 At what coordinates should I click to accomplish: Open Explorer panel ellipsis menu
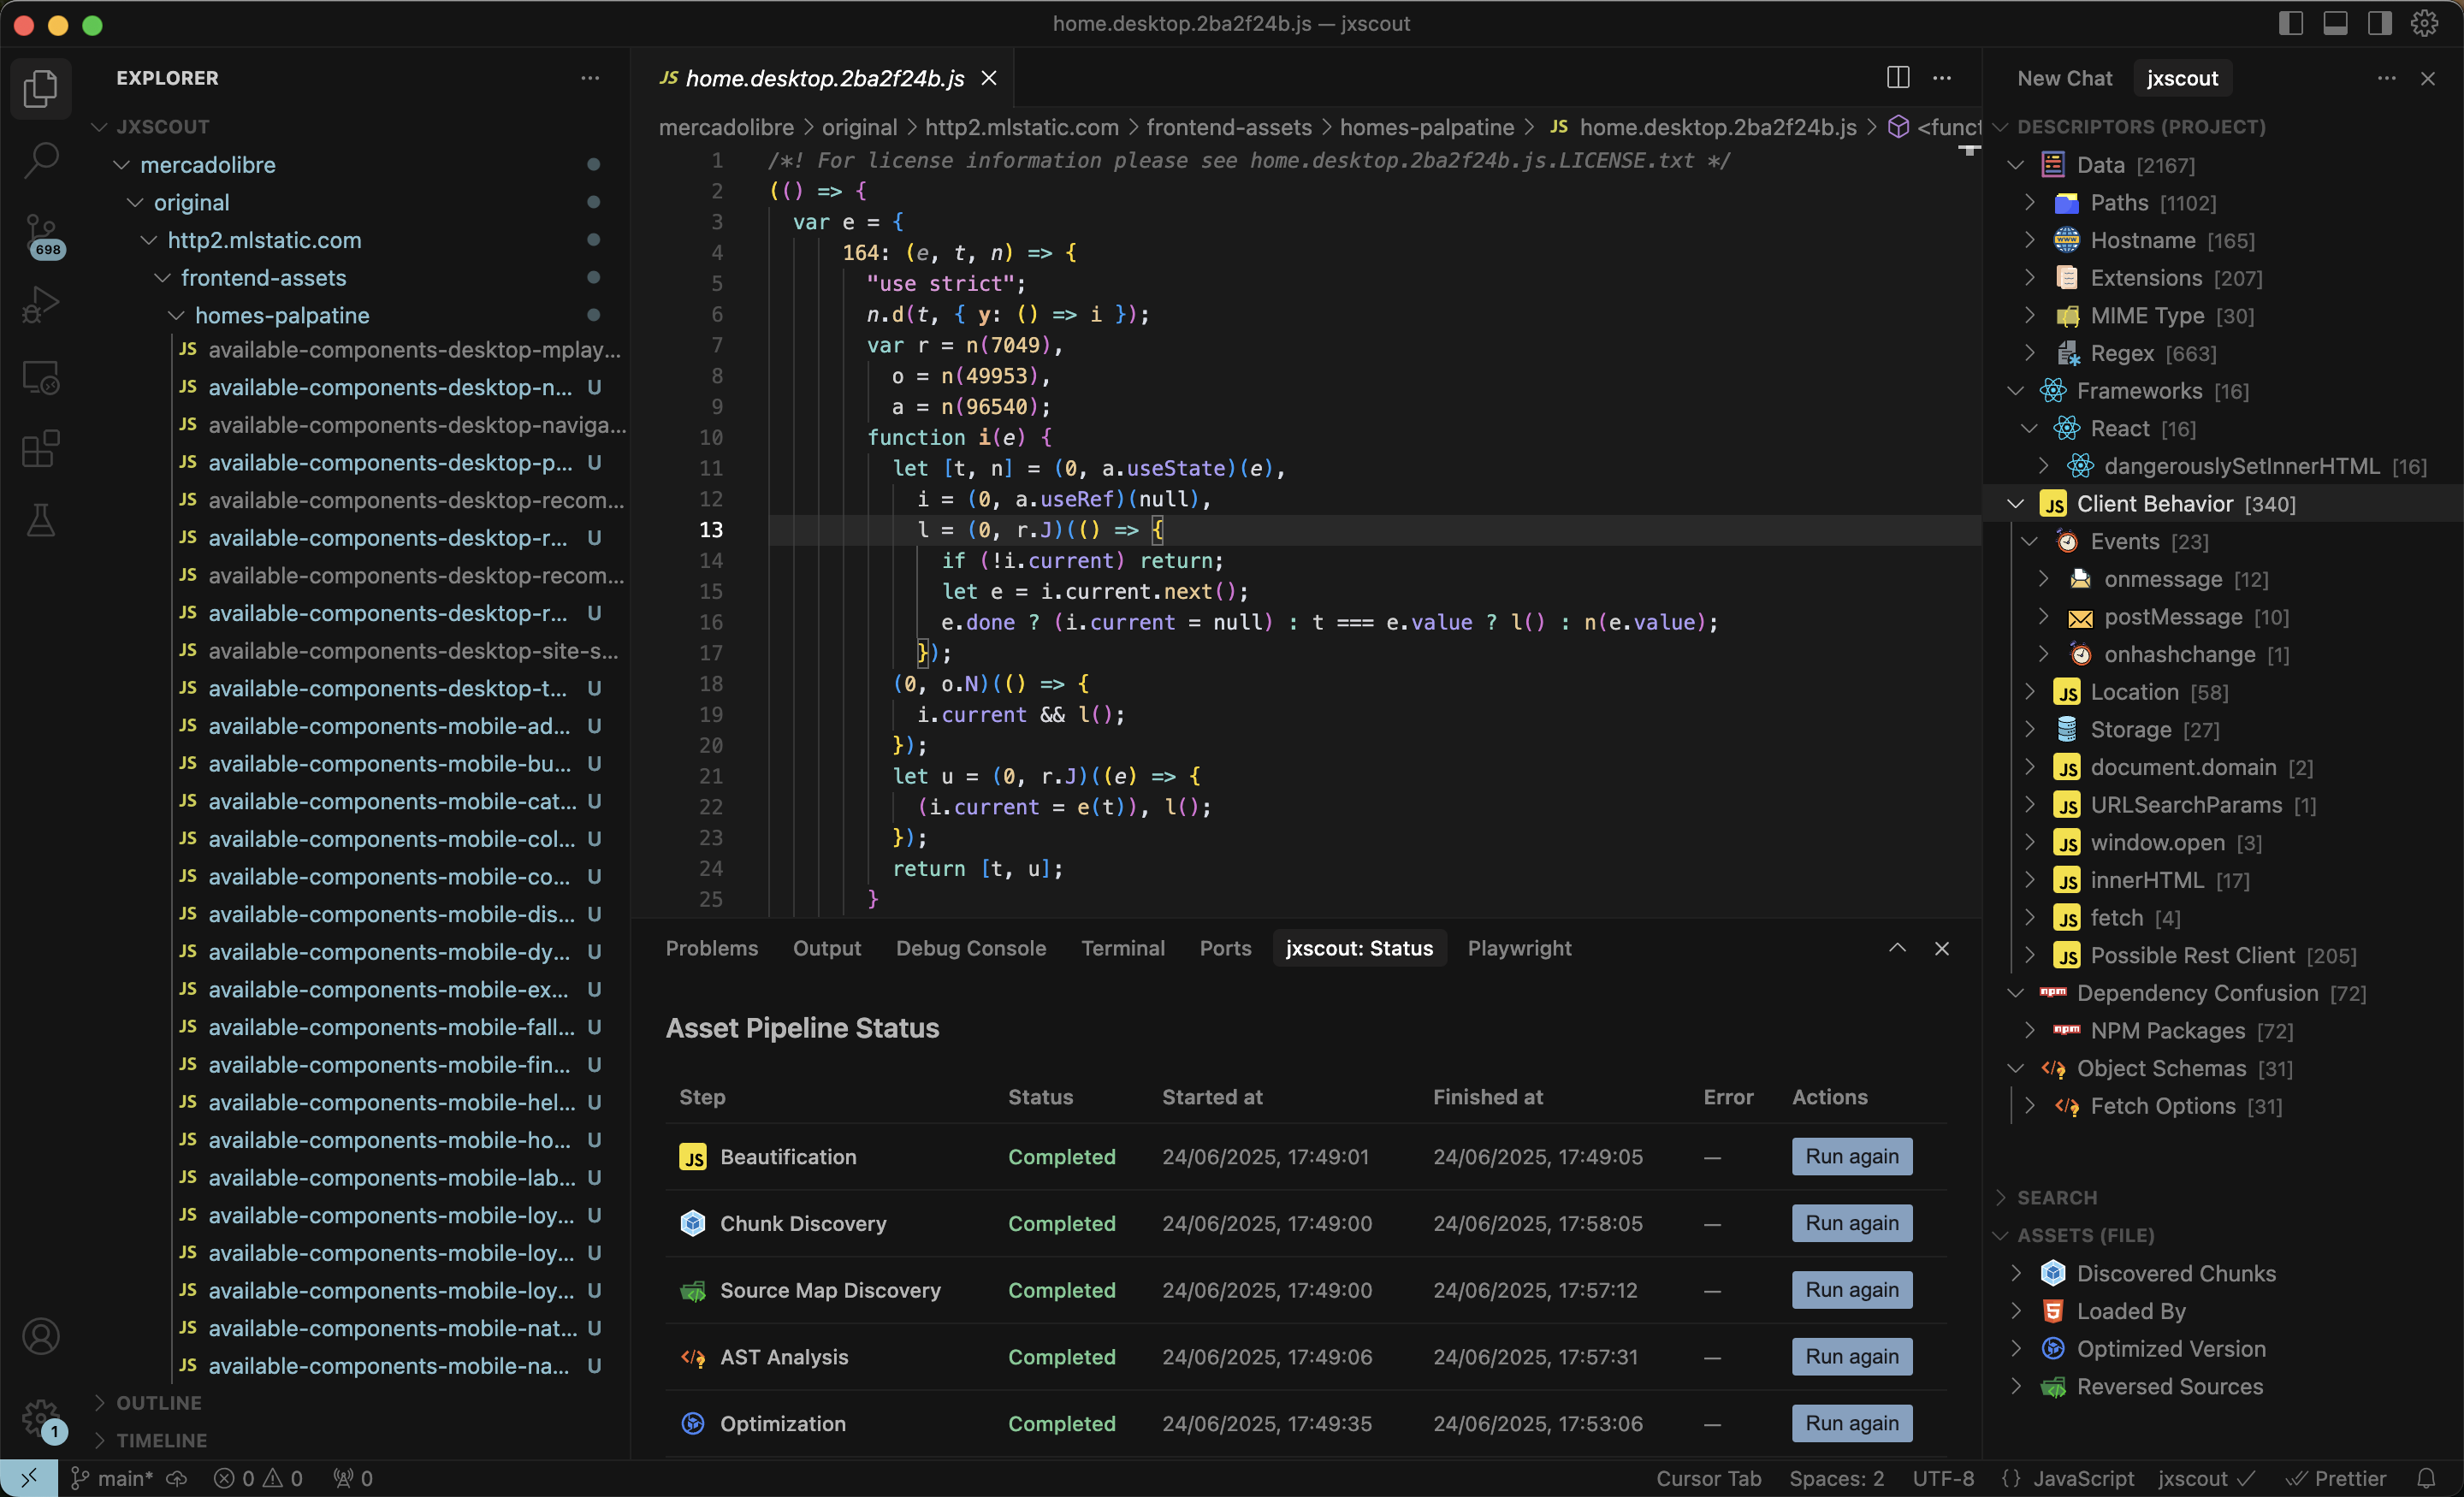tap(590, 78)
